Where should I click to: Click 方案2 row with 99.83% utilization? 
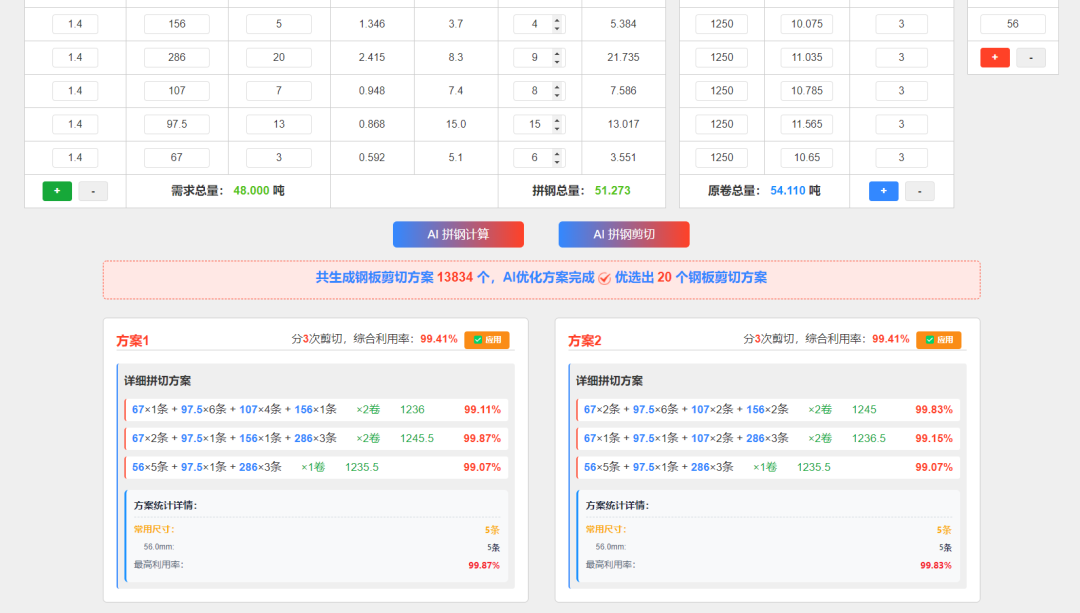click(x=769, y=409)
